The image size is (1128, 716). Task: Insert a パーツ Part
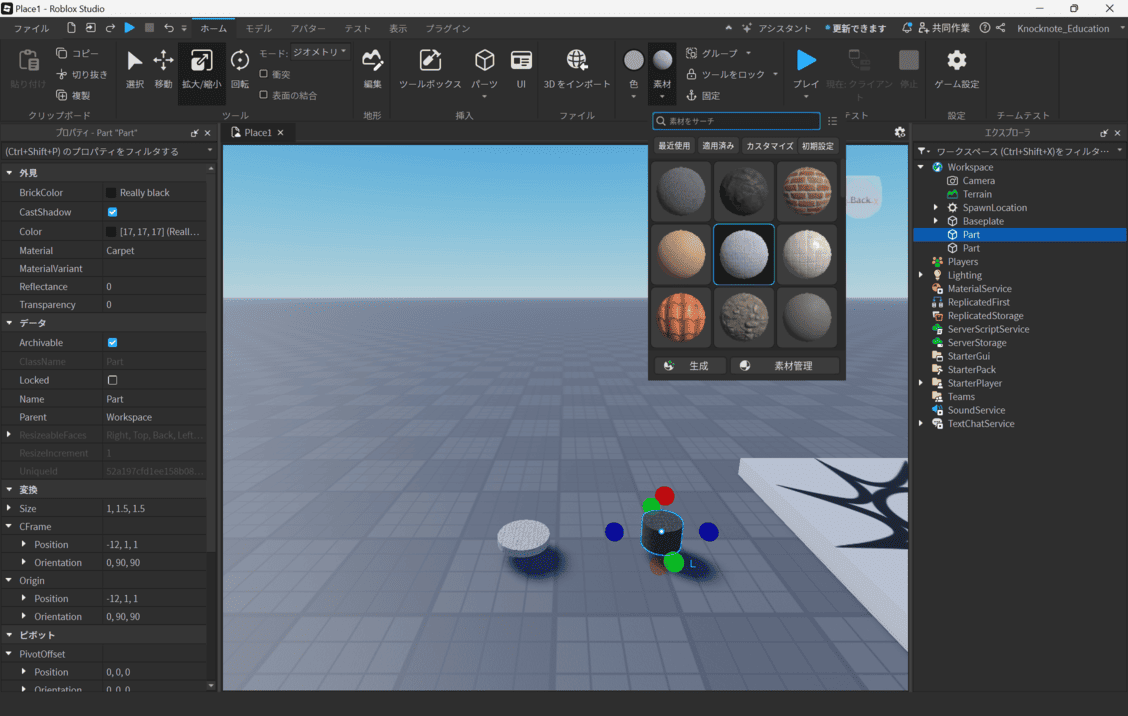[484, 72]
